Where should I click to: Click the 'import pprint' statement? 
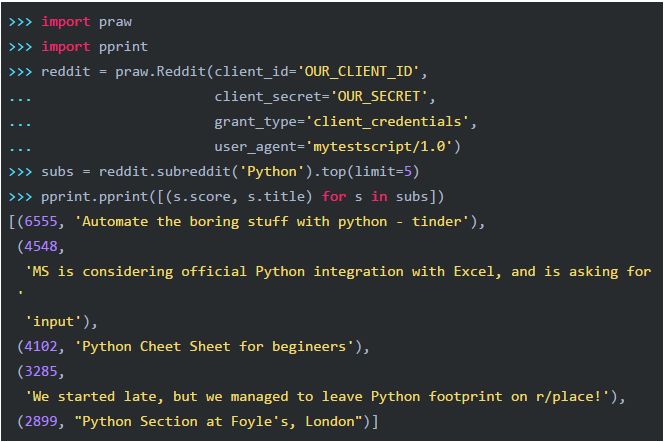94,46
